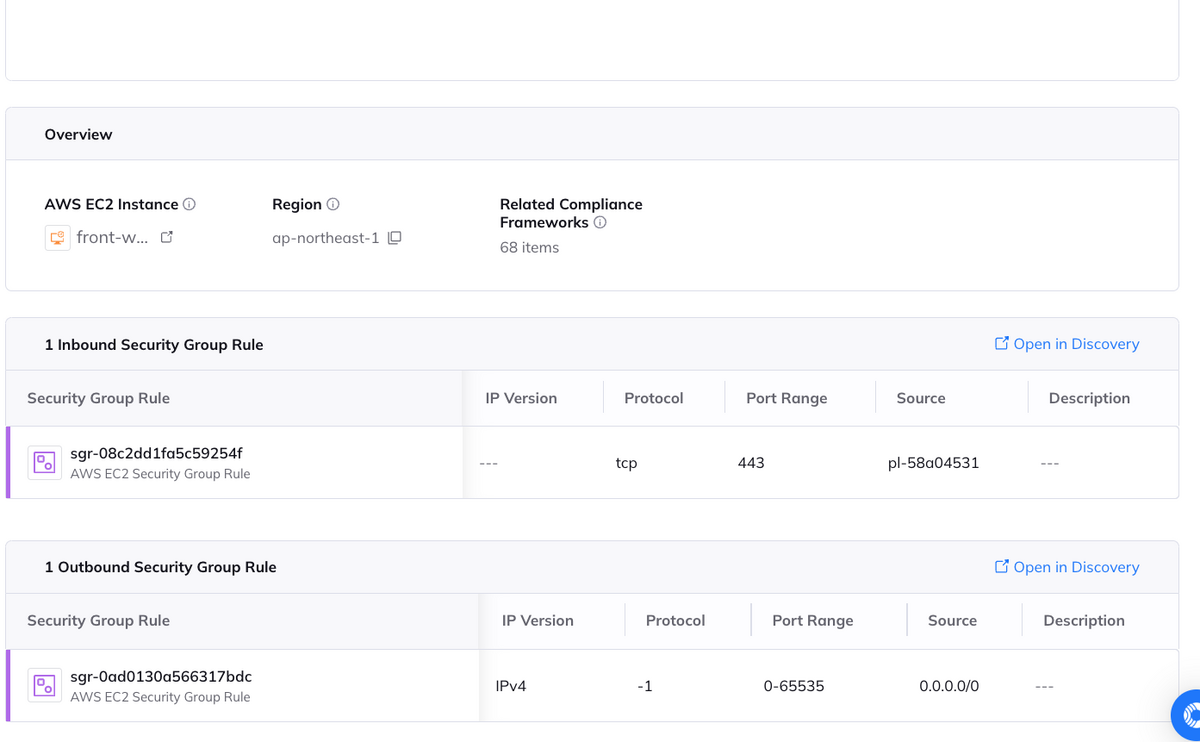Copy the ap-northeast-1 region value
The image size is (1200, 742).
click(395, 238)
